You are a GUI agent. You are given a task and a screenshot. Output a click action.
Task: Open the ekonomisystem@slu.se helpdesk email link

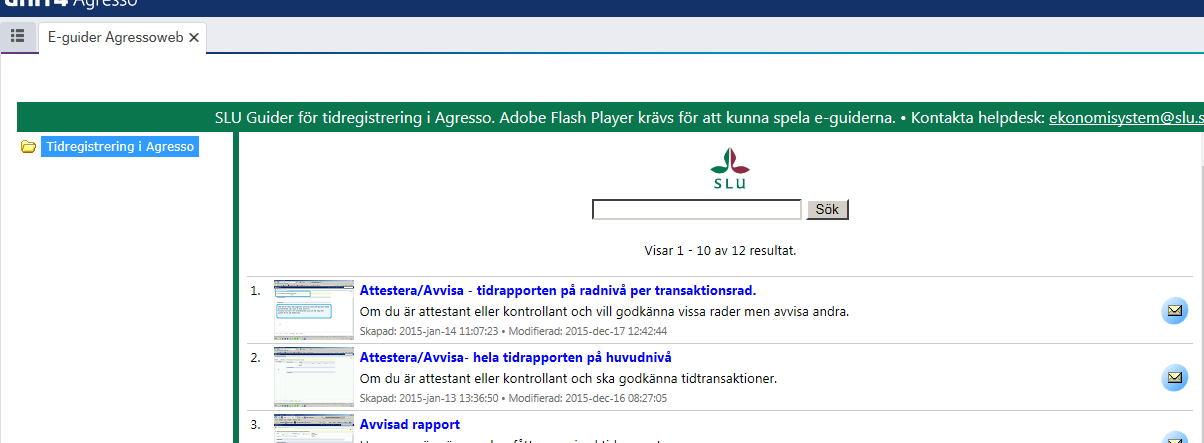[1126, 117]
